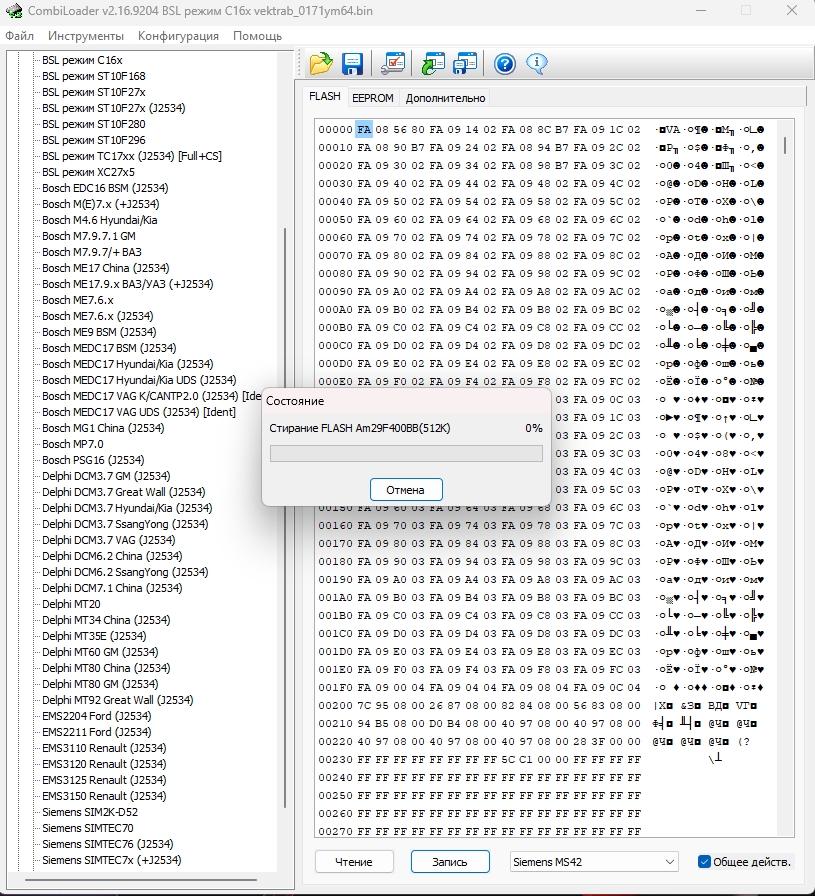
Task: Click the load configuration icon with green arrow
Action: pyautogui.click(x=434, y=64)
